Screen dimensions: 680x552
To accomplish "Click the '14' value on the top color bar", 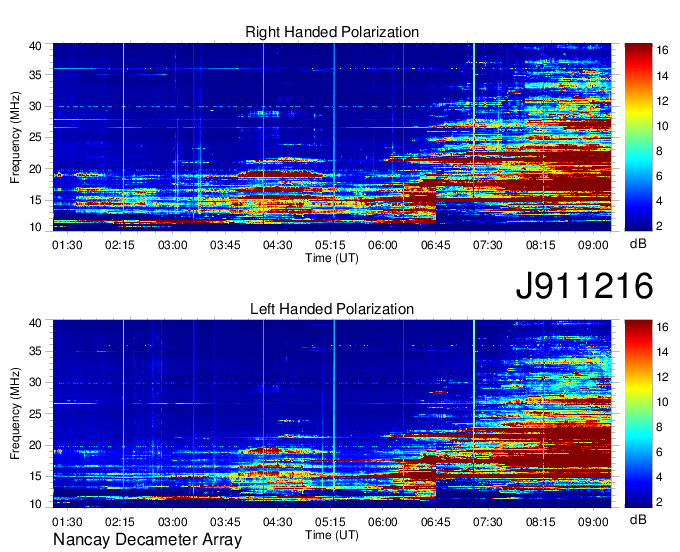I will click(x=662, y=76).
